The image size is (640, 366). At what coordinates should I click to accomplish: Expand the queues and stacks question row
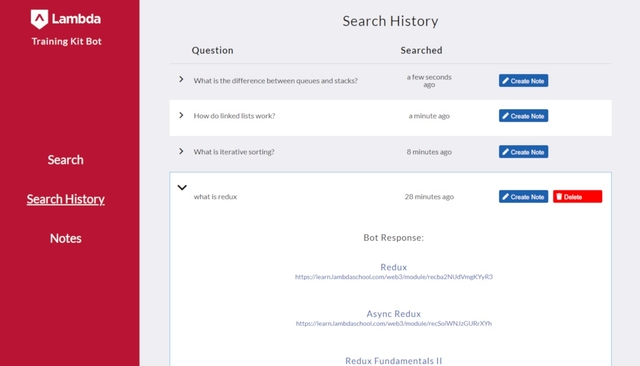point(181,79)
